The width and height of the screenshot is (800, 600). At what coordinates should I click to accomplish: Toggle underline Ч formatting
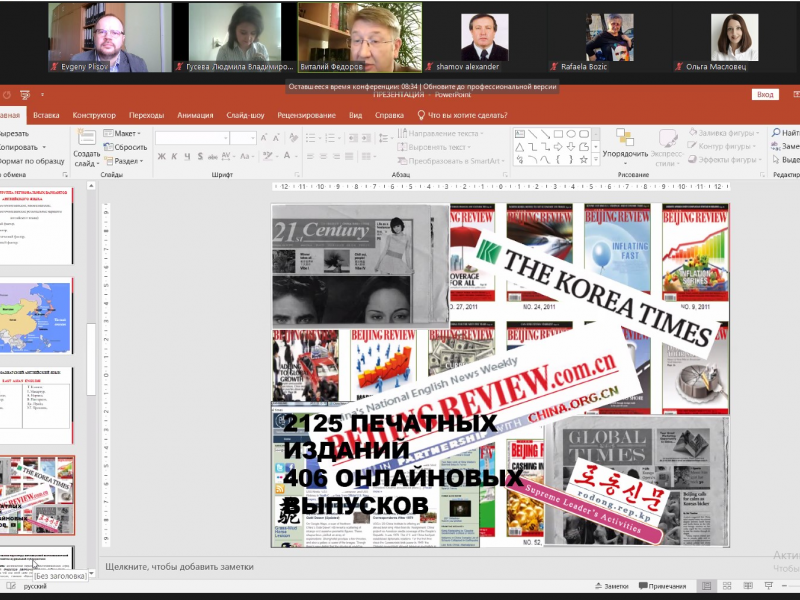[x=187, y=156]
